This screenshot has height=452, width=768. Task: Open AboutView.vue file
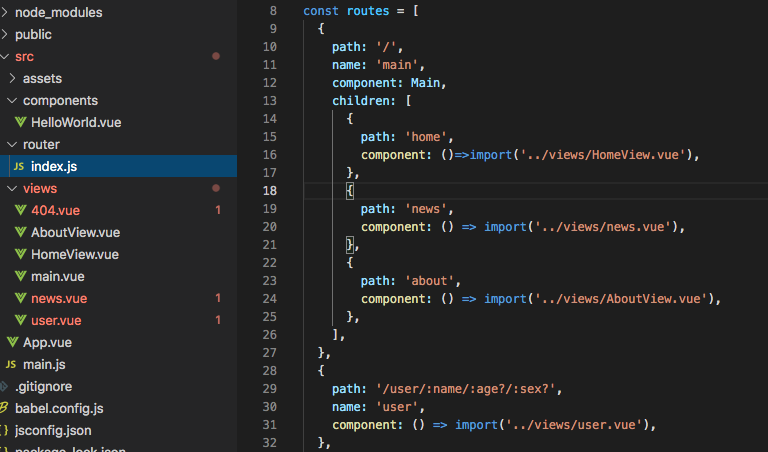coord(75,233)
